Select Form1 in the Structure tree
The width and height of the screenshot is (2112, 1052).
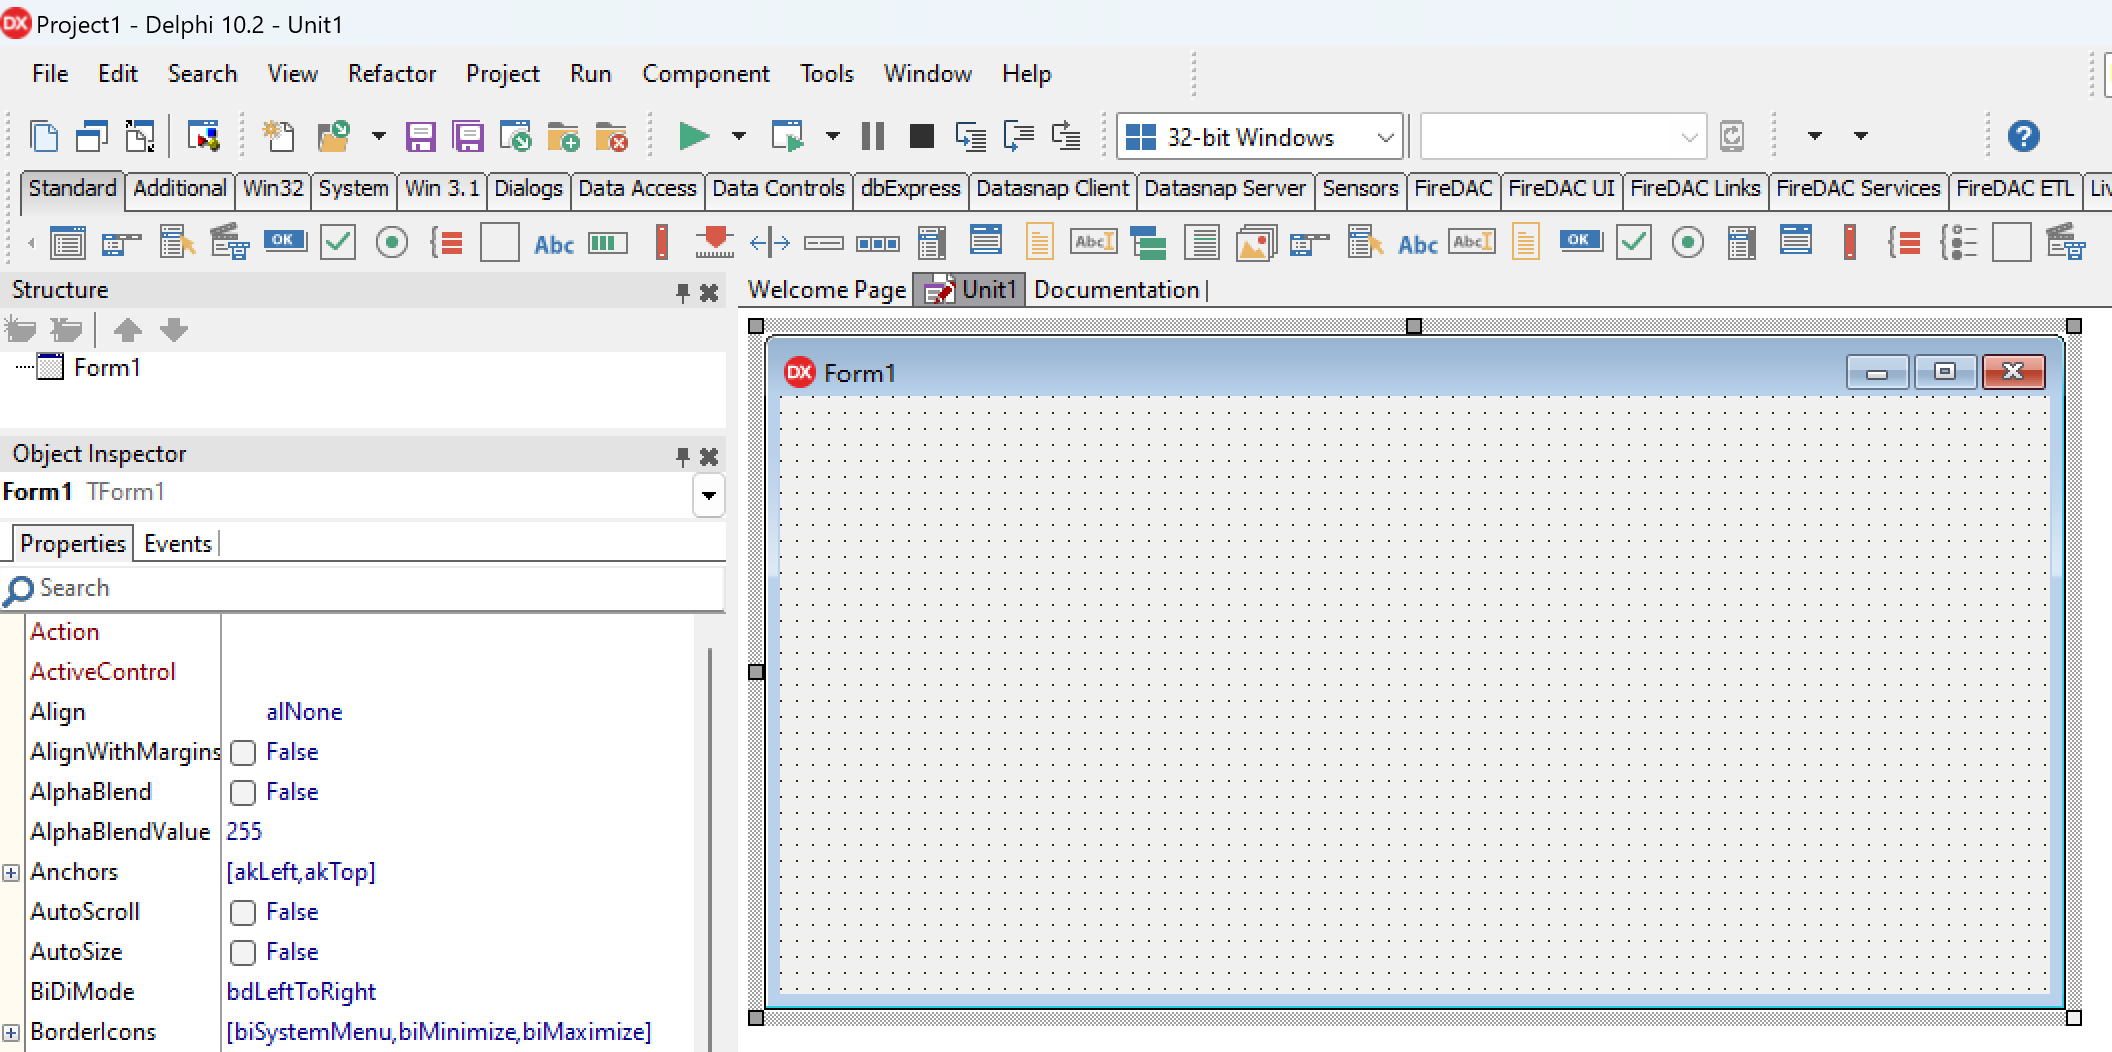[107, 368]
